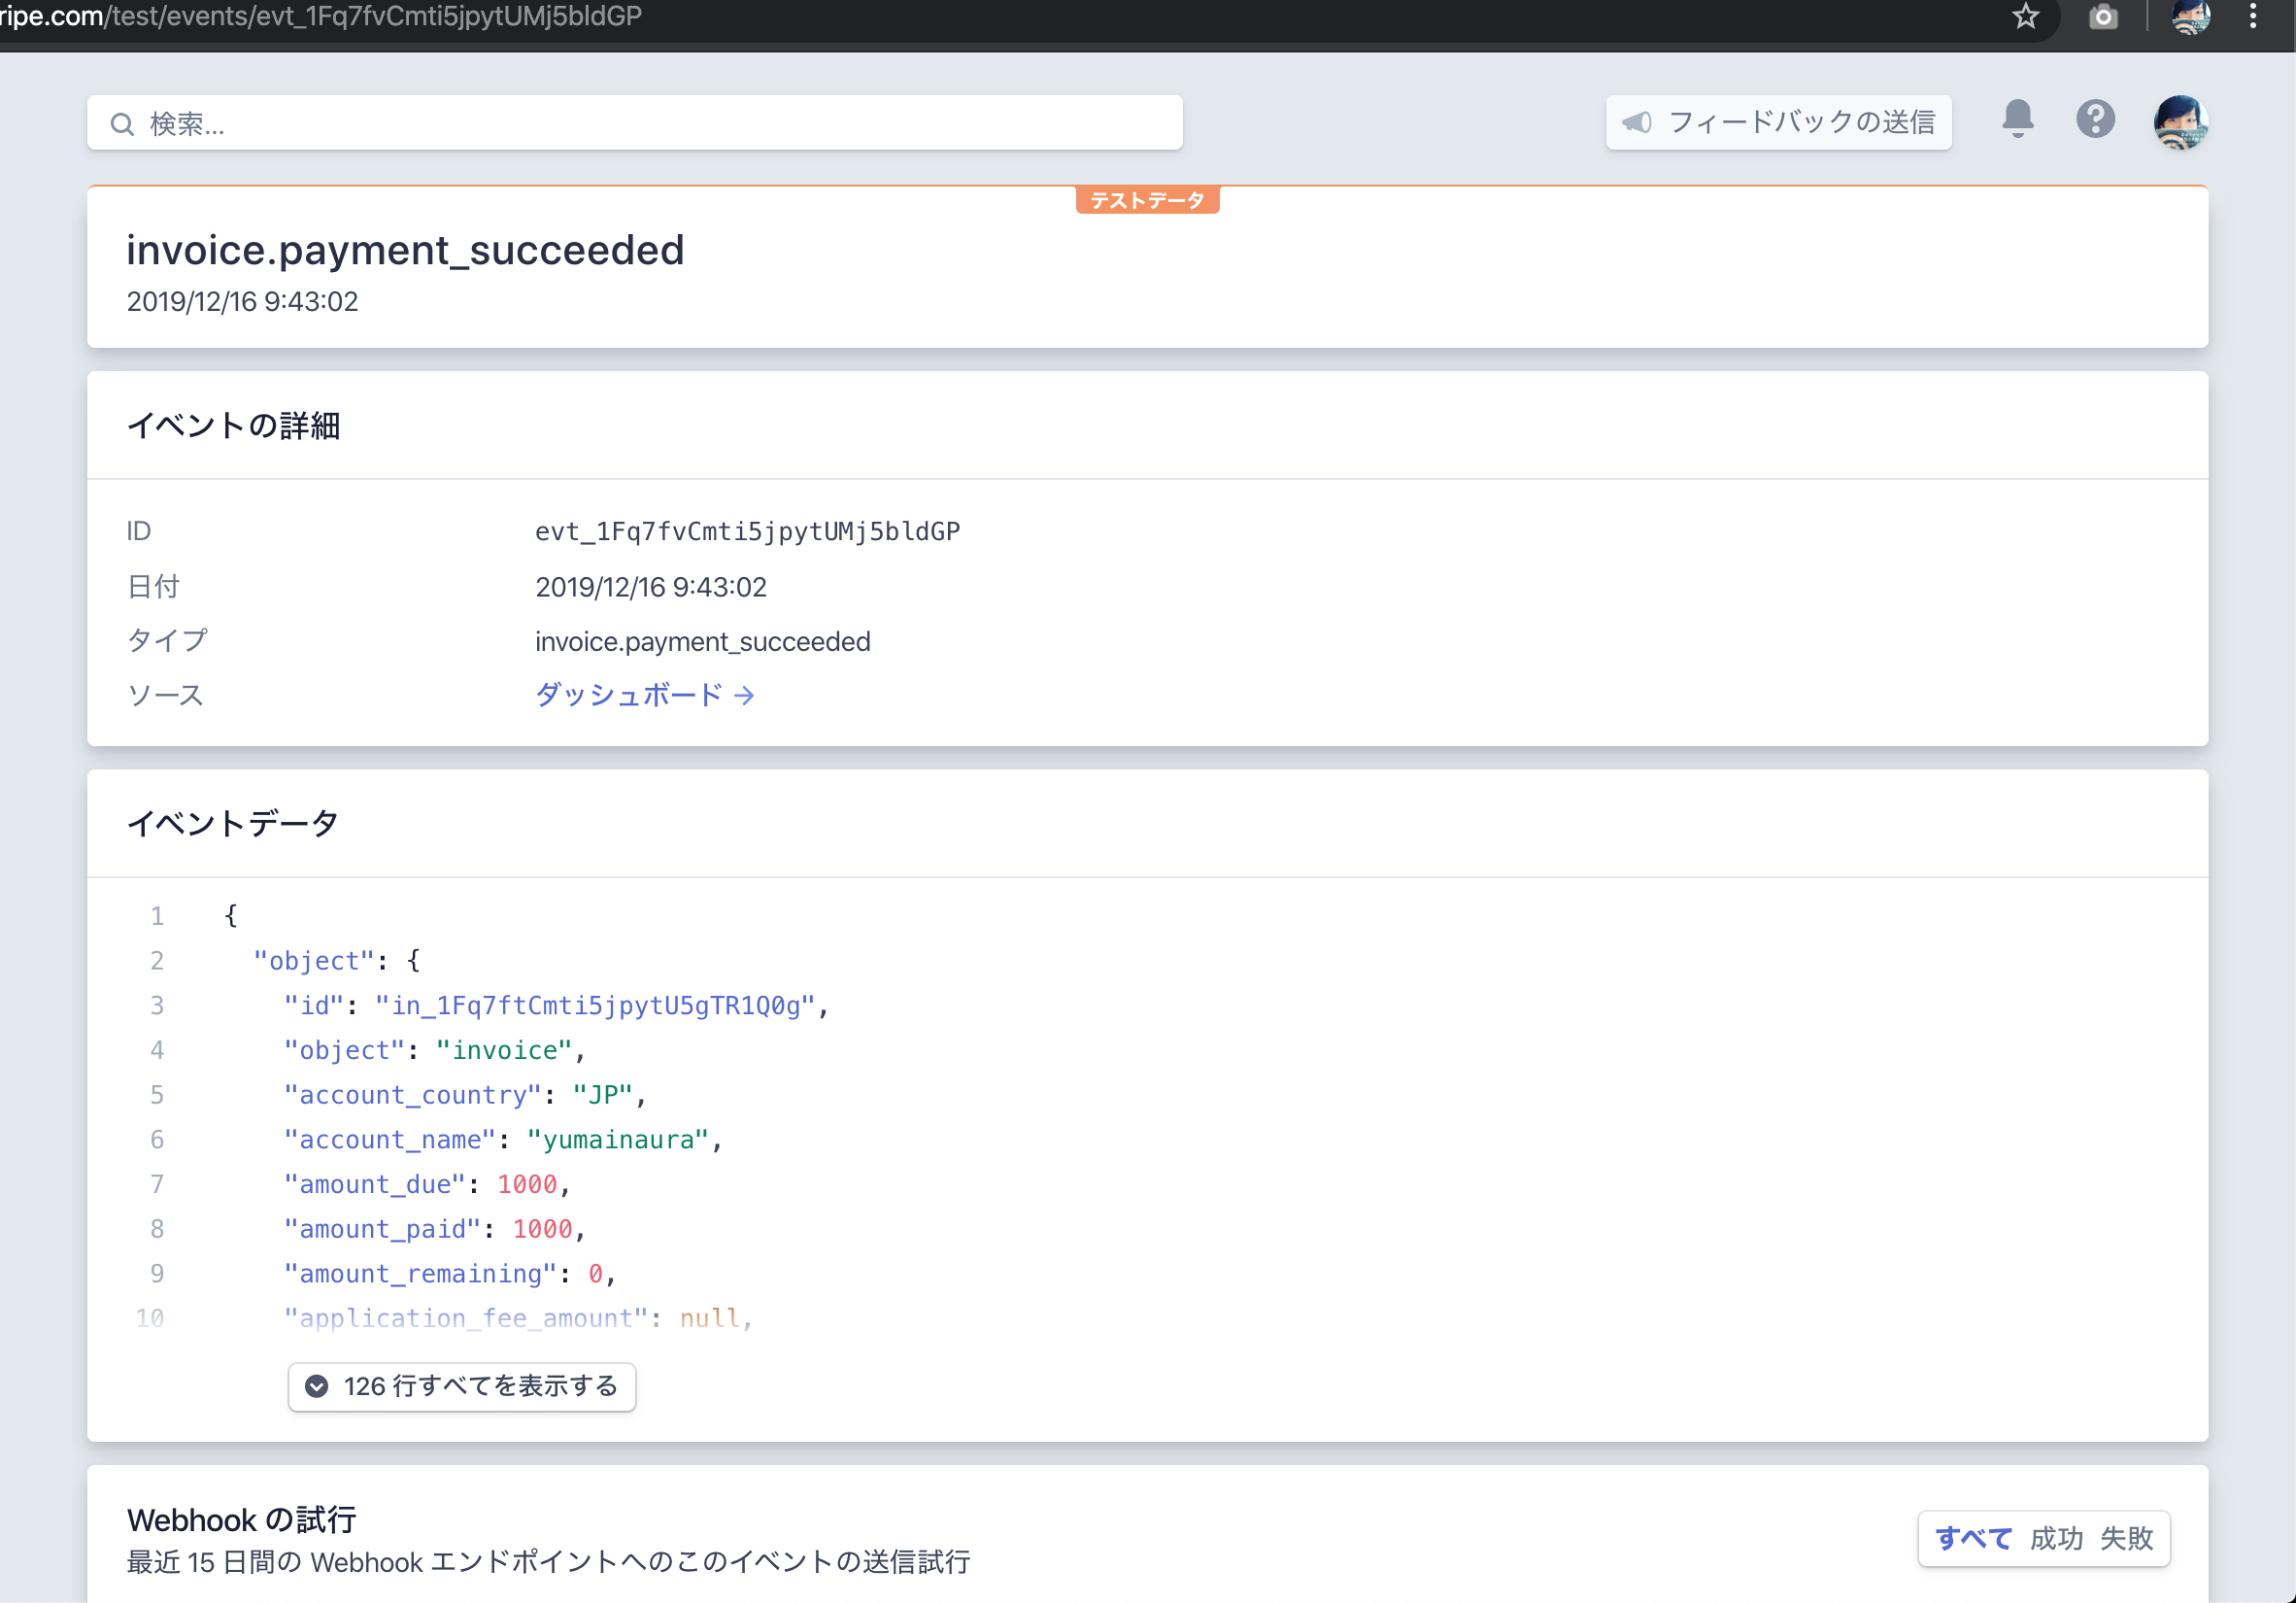Open the notifications bell icon
Image resolution: width=2296 pixels, height=1603 pixels.
point(2017,120)
